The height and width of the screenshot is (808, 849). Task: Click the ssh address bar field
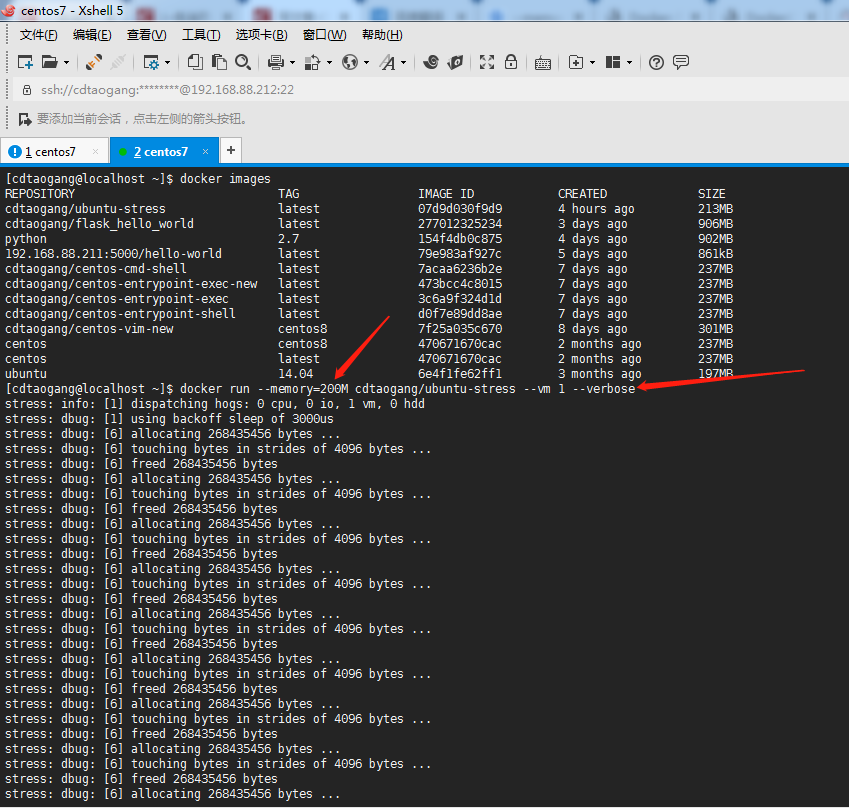pyautogui.click(x=433, y=90)
